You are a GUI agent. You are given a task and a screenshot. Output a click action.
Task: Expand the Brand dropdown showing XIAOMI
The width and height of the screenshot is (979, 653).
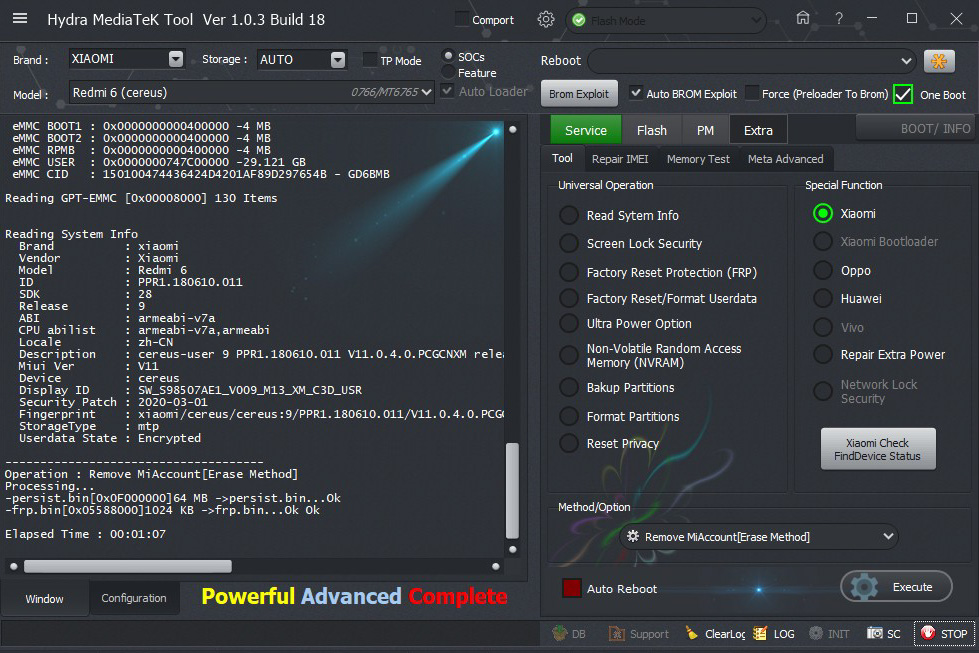click(x=176, y=59)
